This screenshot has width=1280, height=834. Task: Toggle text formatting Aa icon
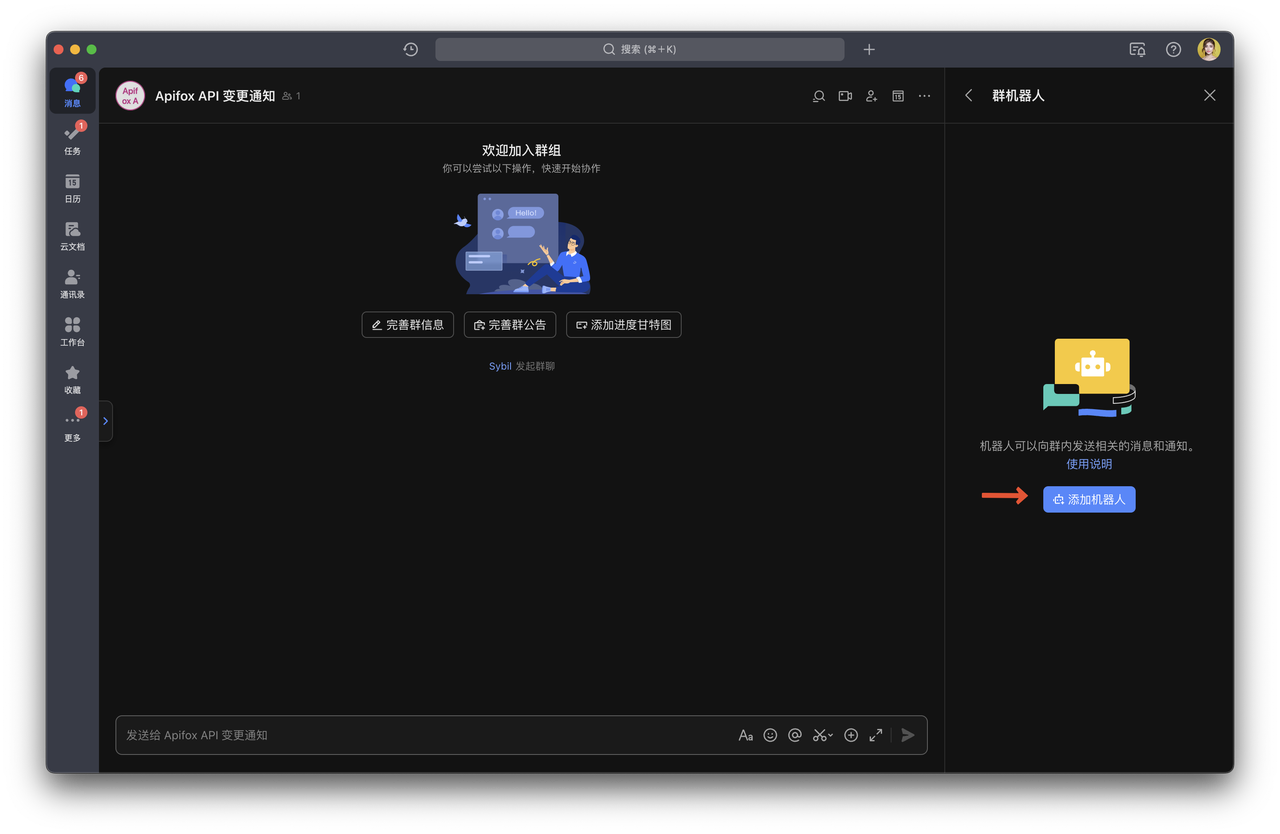(x=745, y=735)
